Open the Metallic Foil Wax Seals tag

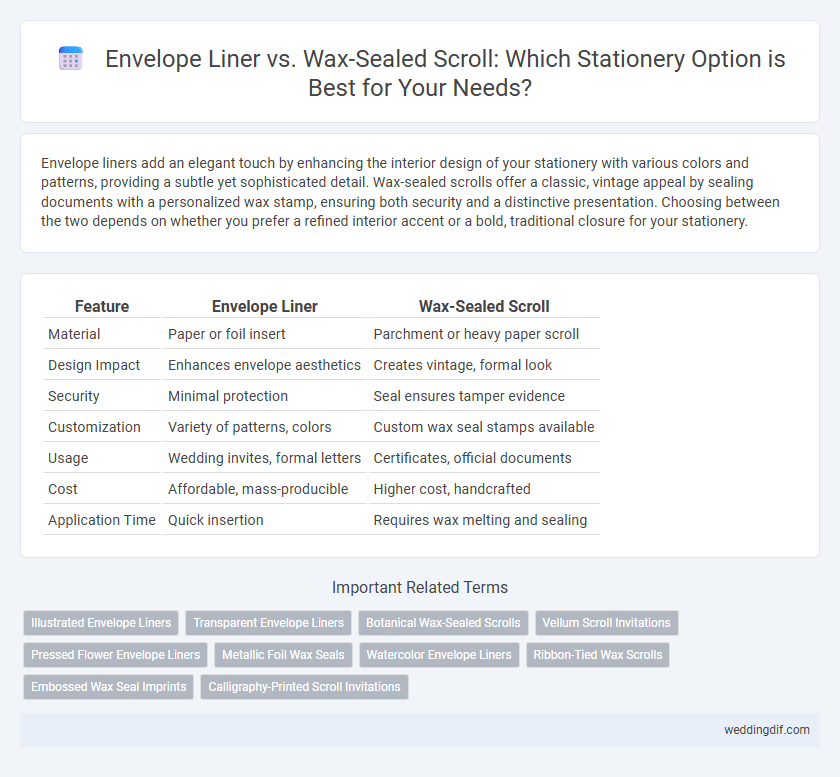pos(283,655)
